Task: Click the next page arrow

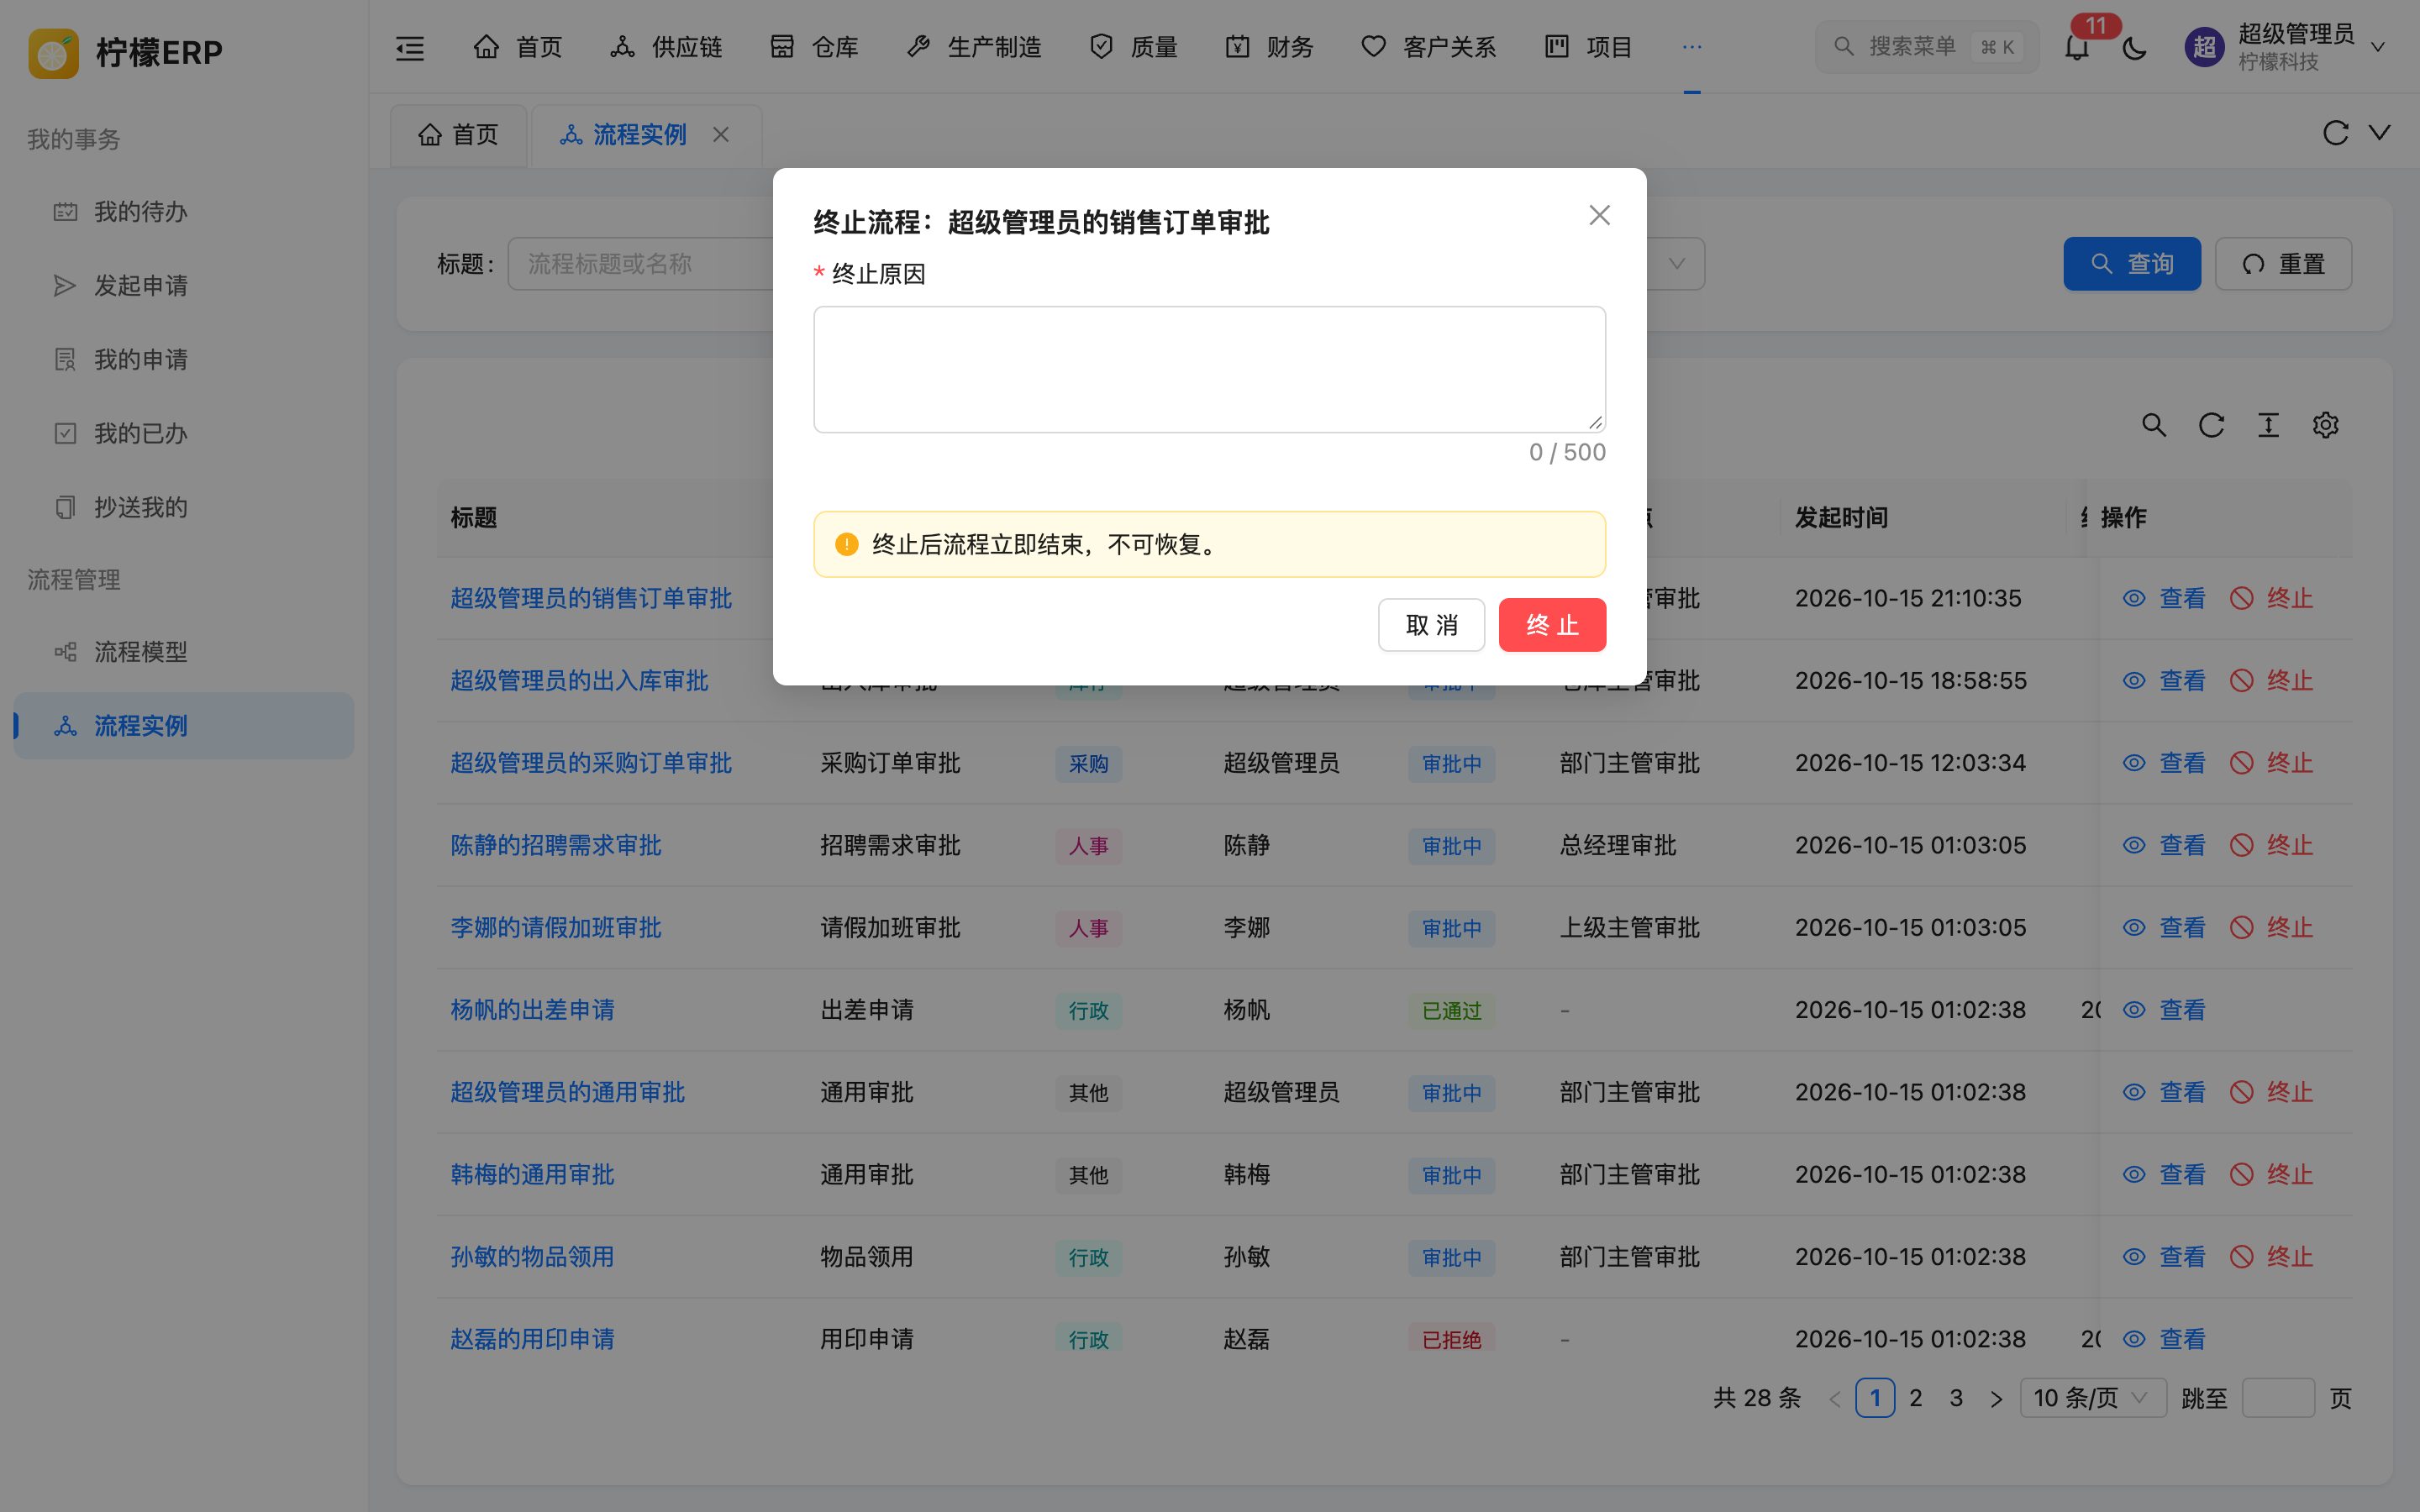Action: 1996,1398
